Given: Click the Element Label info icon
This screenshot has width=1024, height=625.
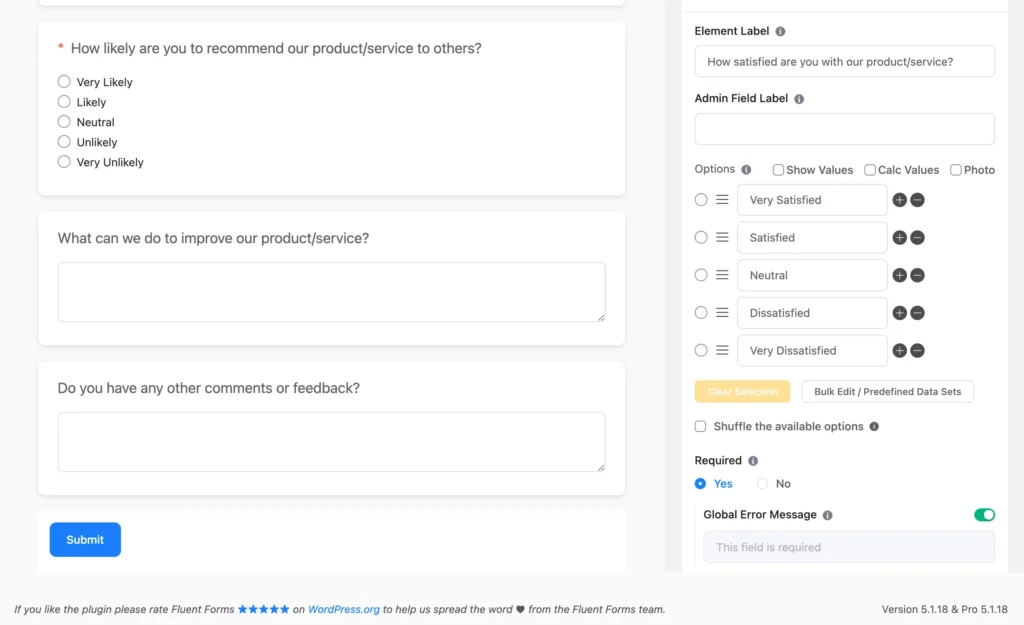Looking at the screenshot, I should pos(781,31).
